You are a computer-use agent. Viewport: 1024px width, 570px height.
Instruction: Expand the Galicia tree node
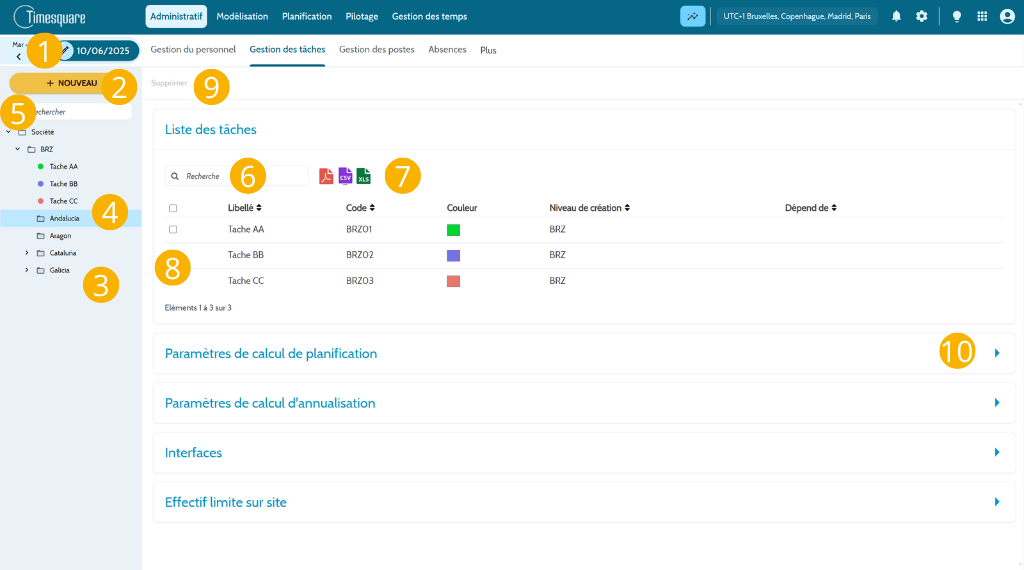27,270
